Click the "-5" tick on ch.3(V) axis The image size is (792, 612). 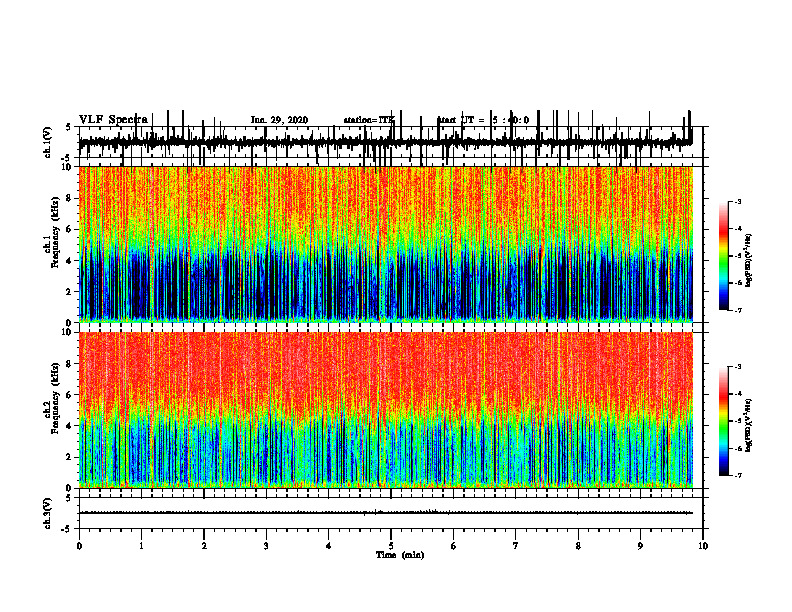[x=67, y=529]
